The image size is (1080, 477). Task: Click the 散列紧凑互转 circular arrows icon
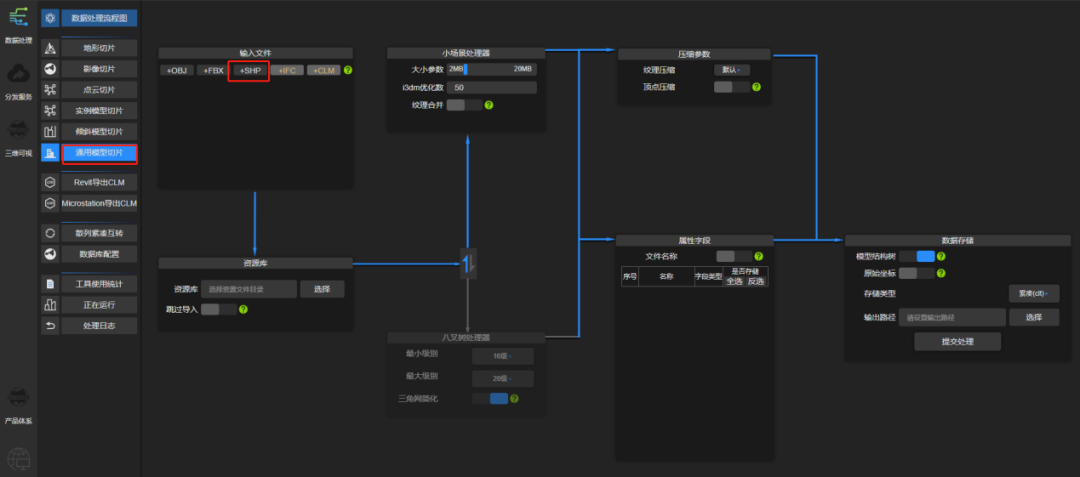point(50,233)
